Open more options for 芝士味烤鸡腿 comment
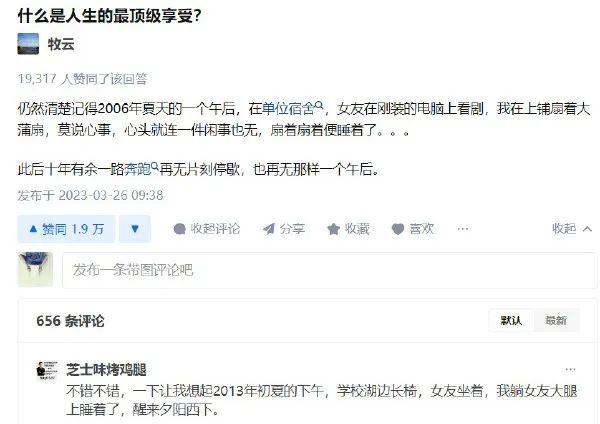 570,369
